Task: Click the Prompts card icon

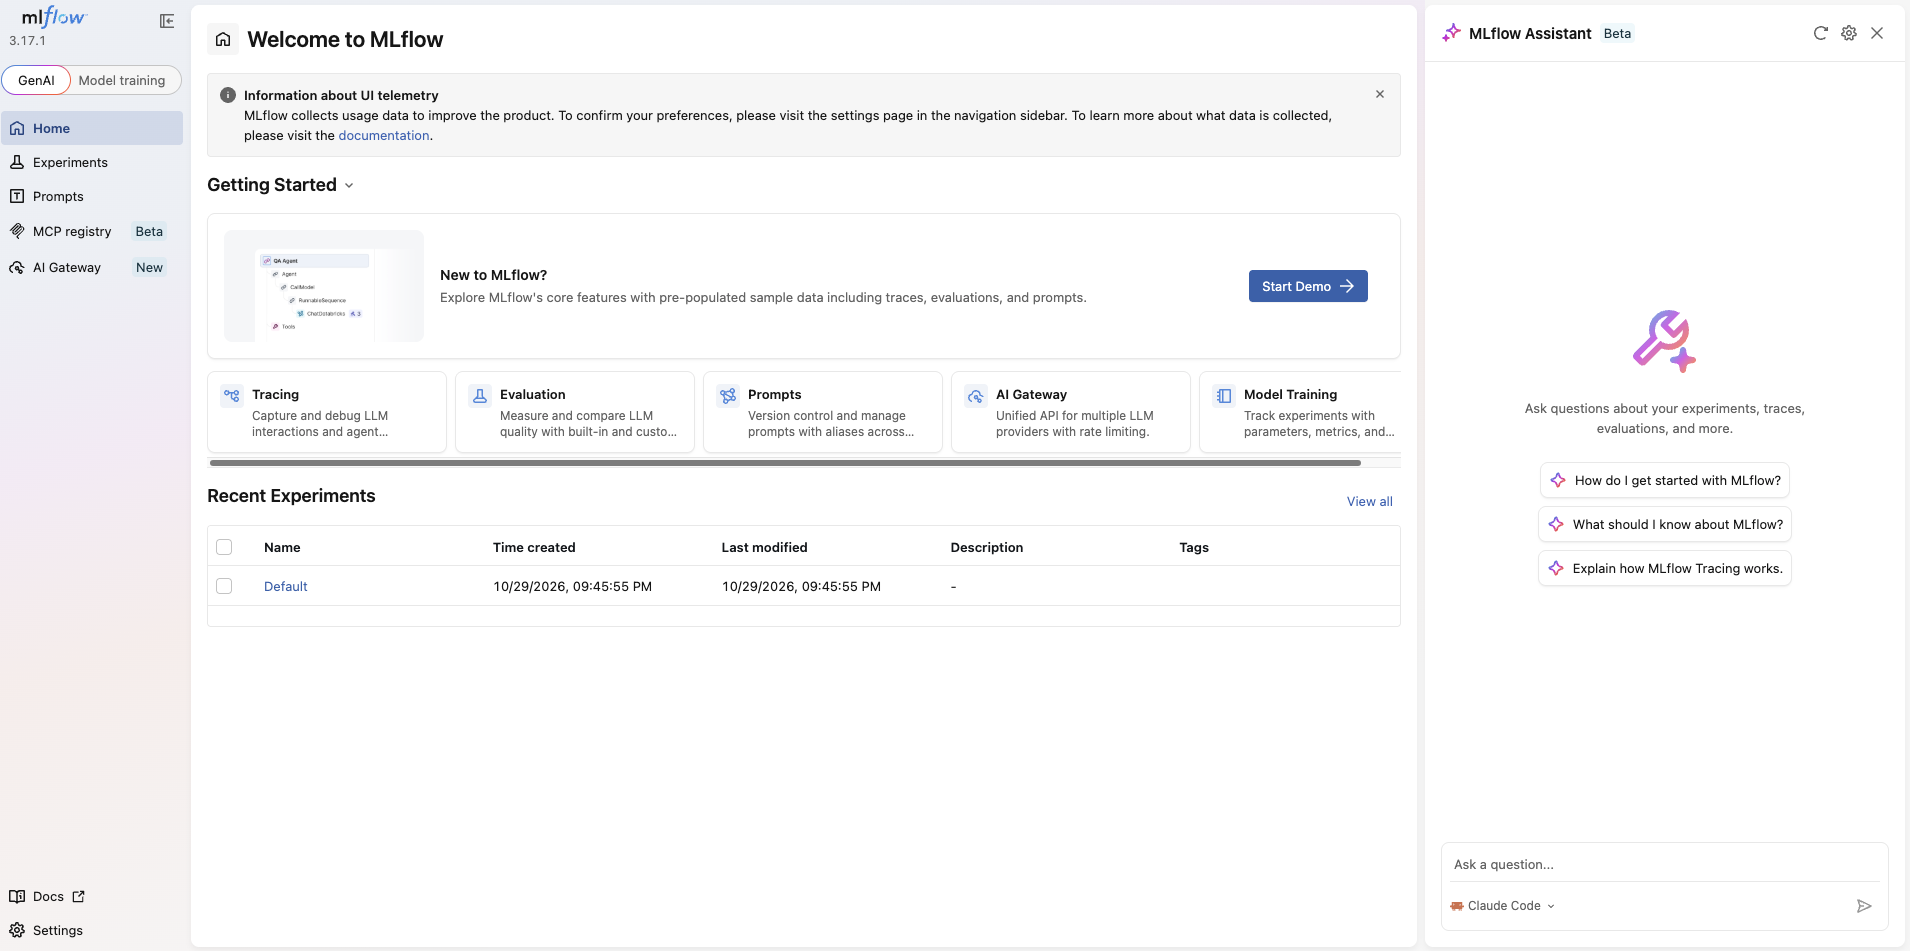Action: tap(728, 396)
